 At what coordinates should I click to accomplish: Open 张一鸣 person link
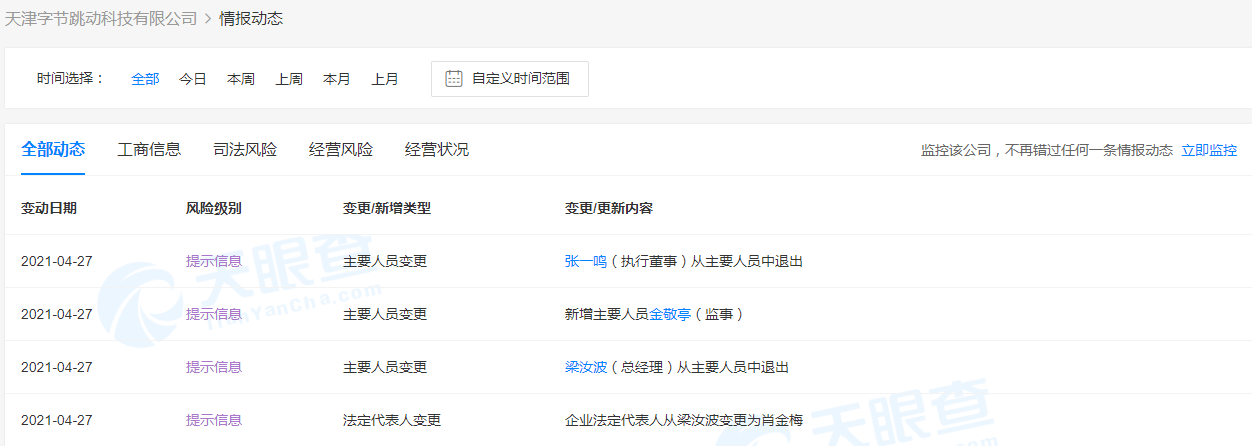(586, 261)
